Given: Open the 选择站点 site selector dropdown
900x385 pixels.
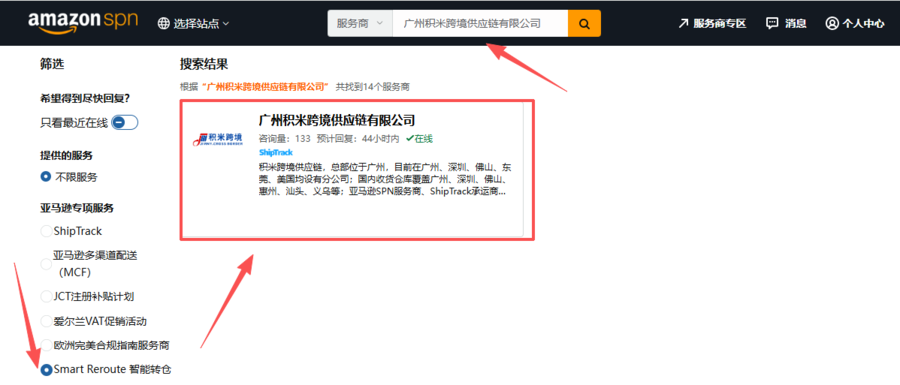Looking at the screenshot, I should point(194,24).
